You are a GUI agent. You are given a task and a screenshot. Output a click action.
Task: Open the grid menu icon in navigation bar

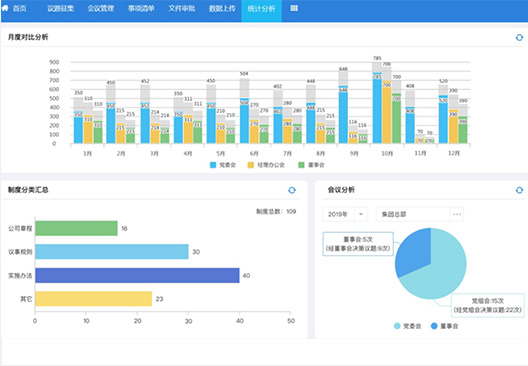[x=294, y=8]
